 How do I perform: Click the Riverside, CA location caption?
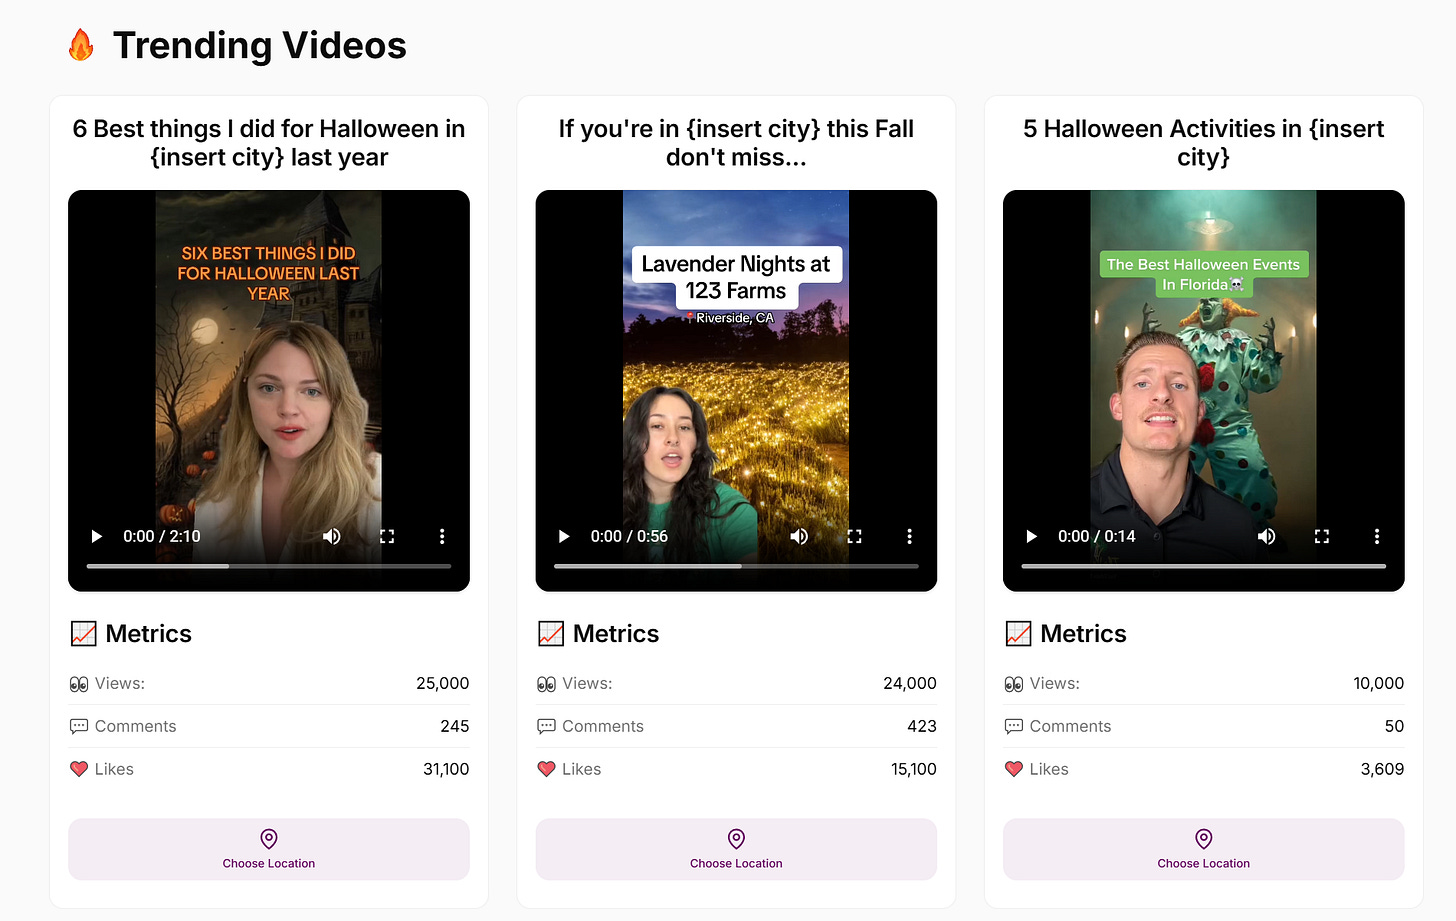730,318
